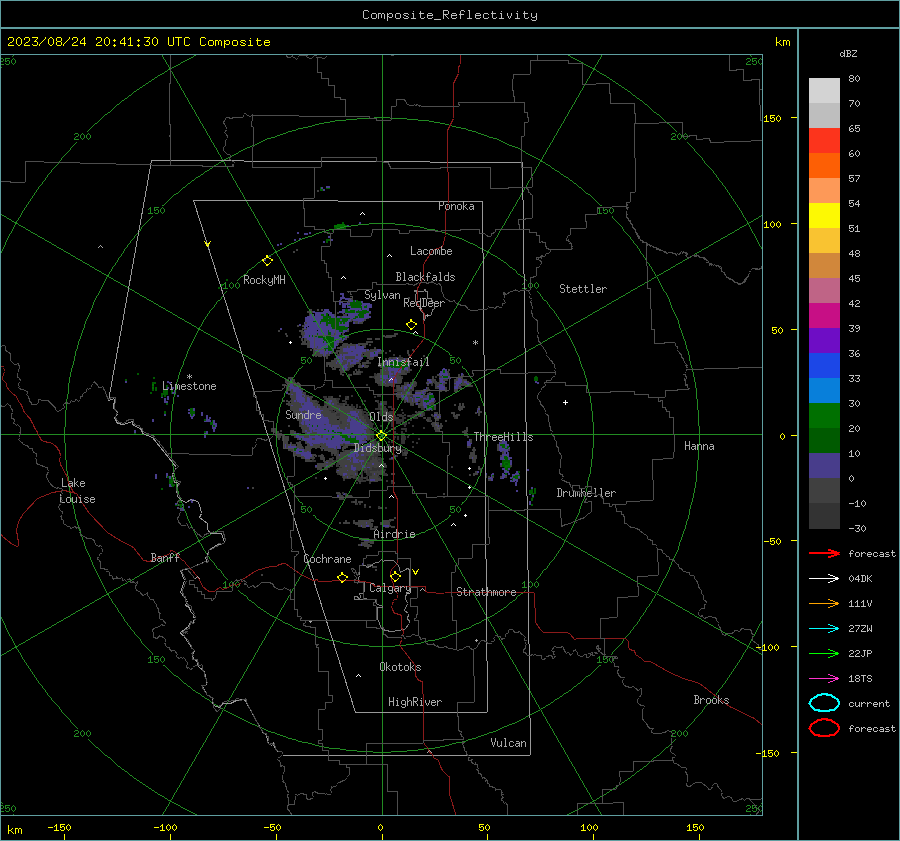The height and width of the screenshot is (841, 900).
Task: Select the deep purple dBZ legend swatch
Action: click(x=824, y=341)
